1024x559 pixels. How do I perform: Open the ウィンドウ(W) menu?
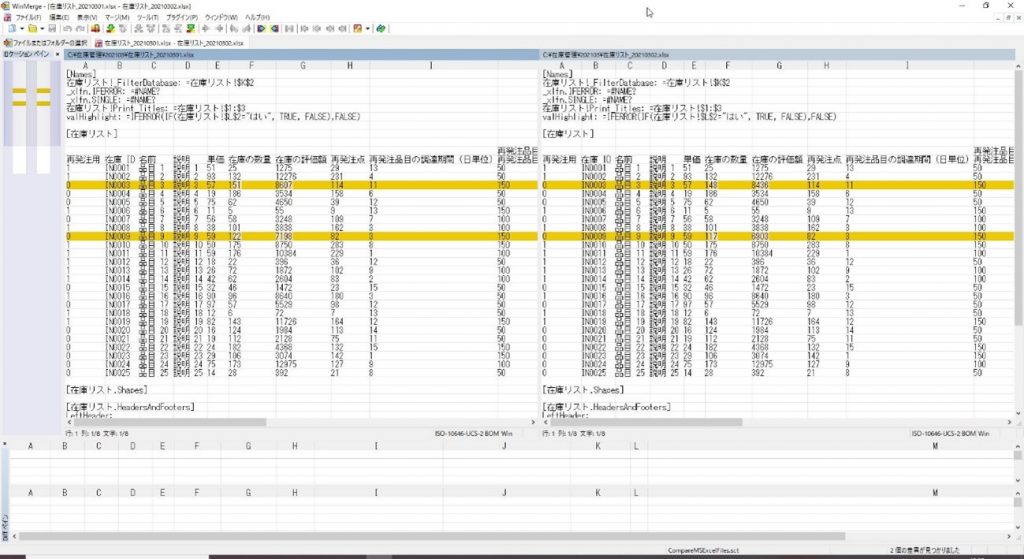tap(221, 17)
